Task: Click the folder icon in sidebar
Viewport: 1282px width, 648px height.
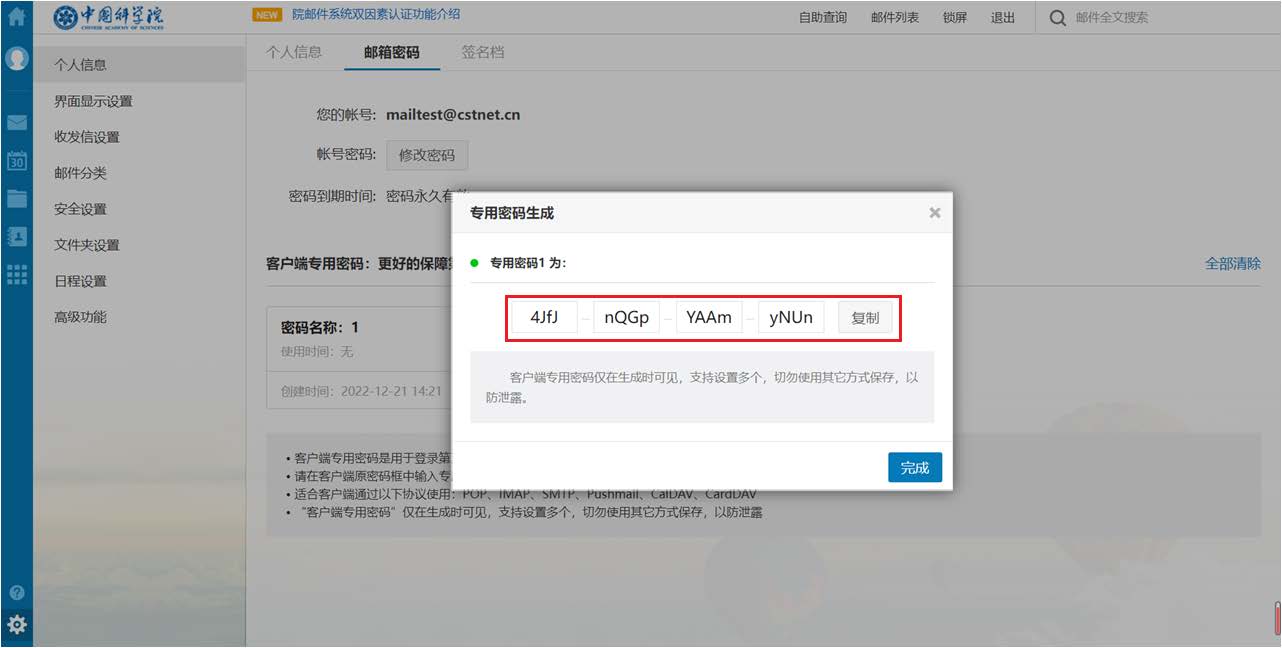Action: point(16,198)
